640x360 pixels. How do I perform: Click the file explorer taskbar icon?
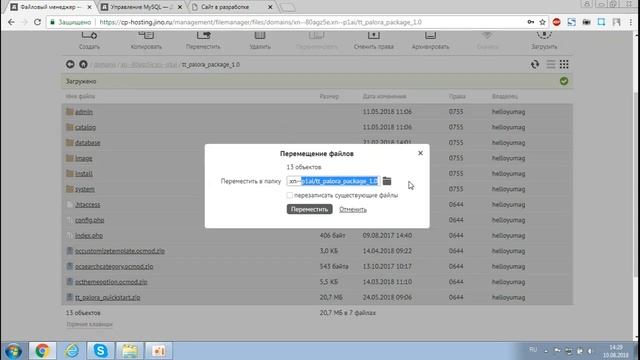[130, 351]
